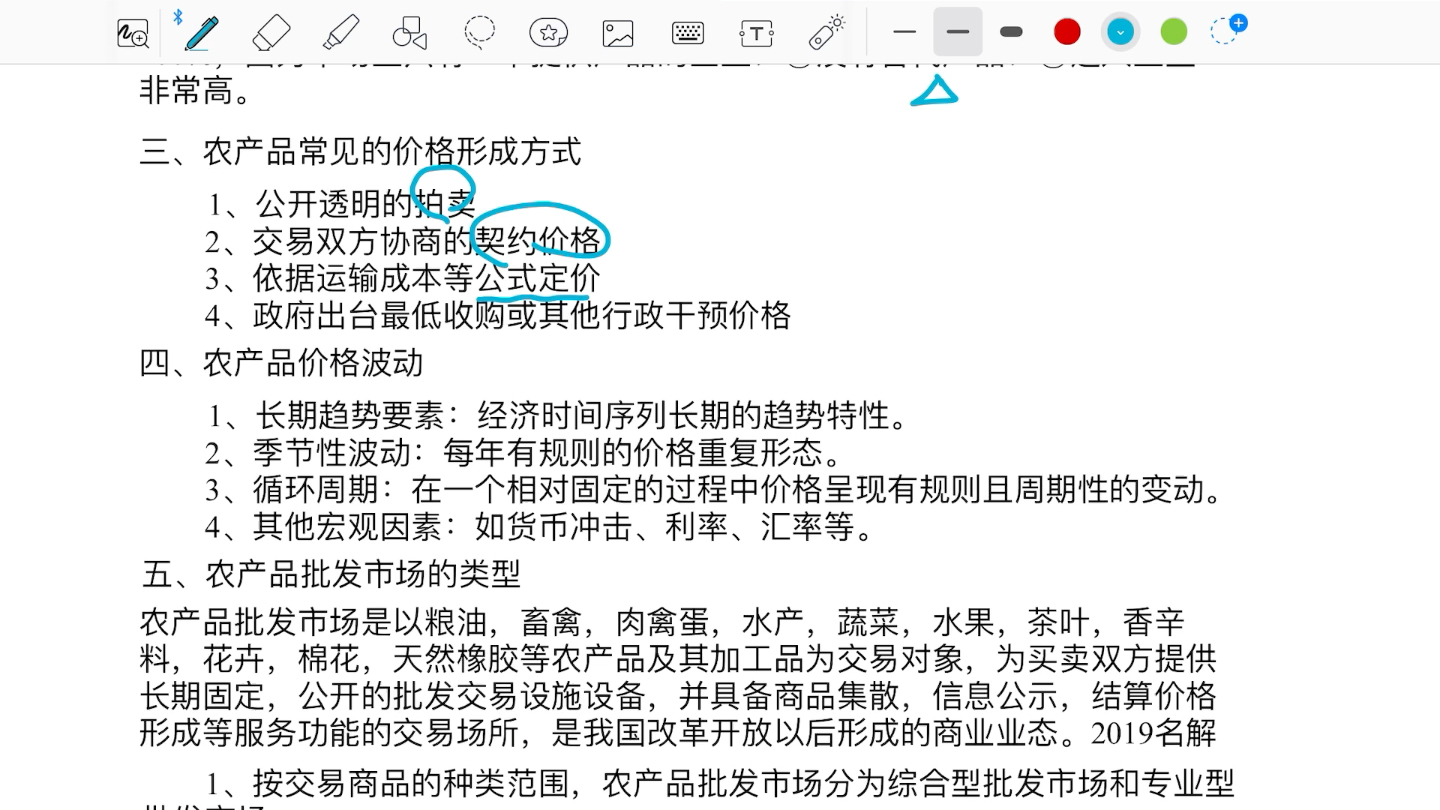1440x810 pixels.
Task: Choose the thinnest stroke width
Action: point(904,32)
